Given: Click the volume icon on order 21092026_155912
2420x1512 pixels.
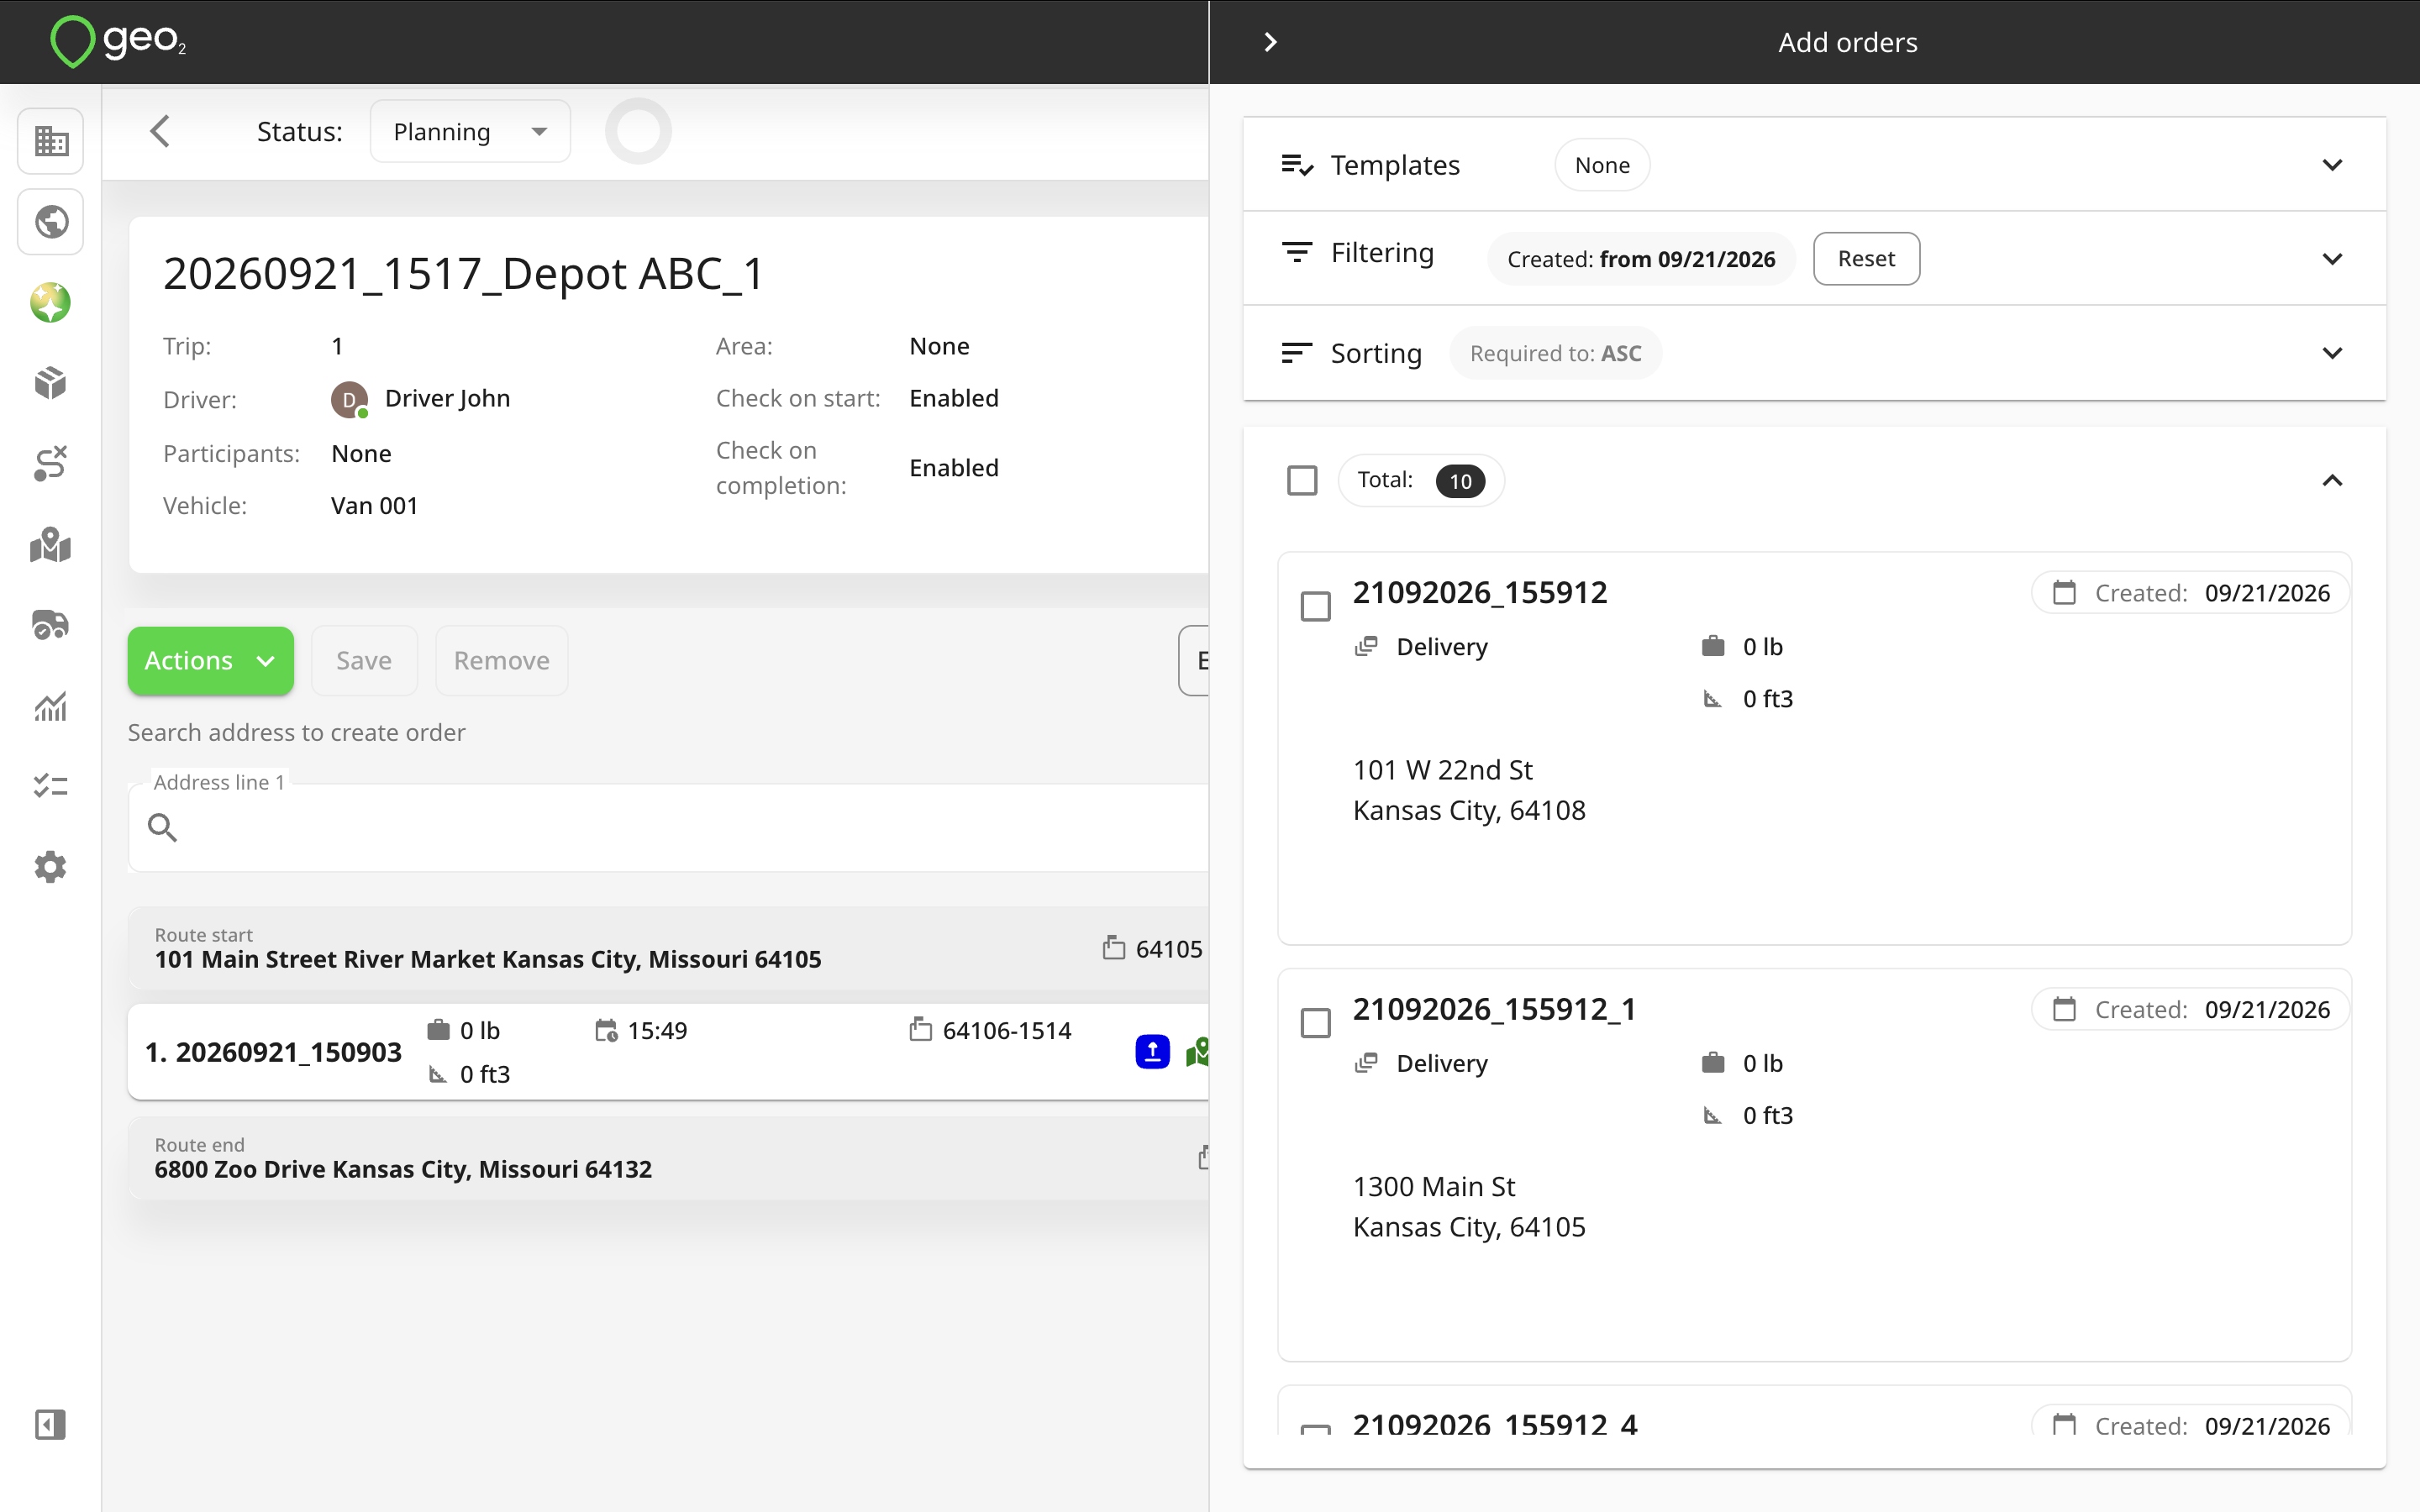Looking at the screenshot, I should [1713, 699].
